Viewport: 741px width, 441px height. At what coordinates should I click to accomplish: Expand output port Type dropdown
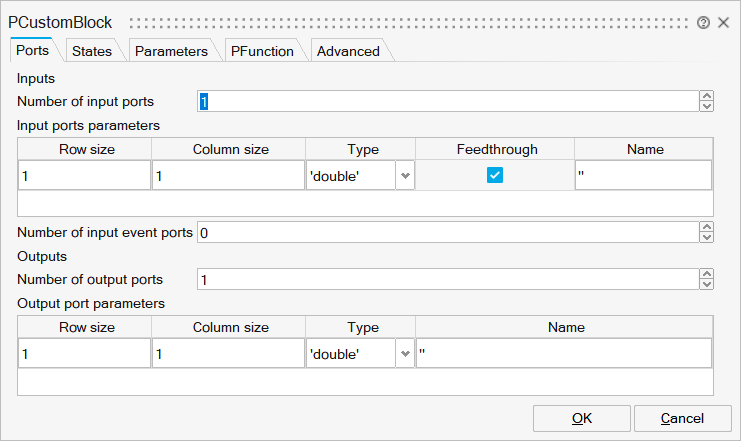[x=404, y=354]
